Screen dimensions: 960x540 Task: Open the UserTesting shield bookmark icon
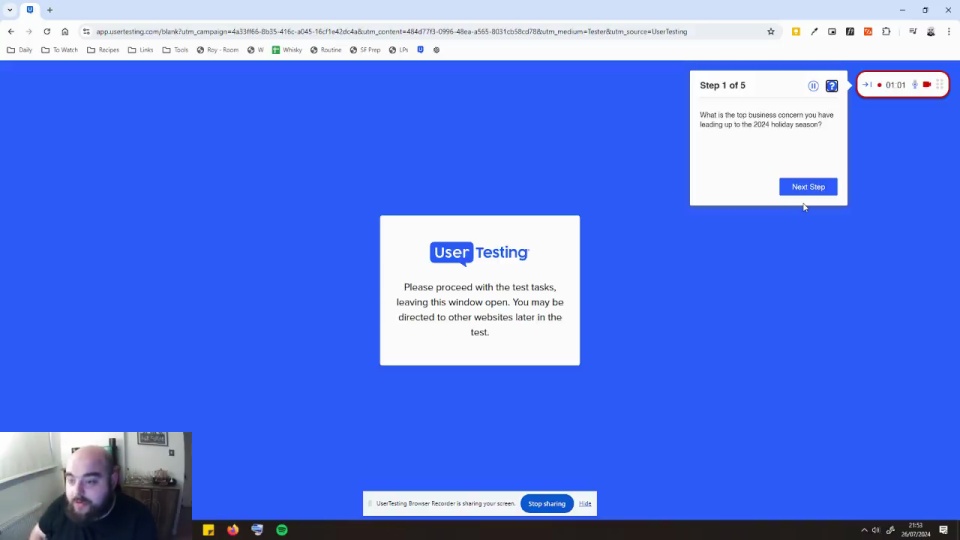click(421, 50)
